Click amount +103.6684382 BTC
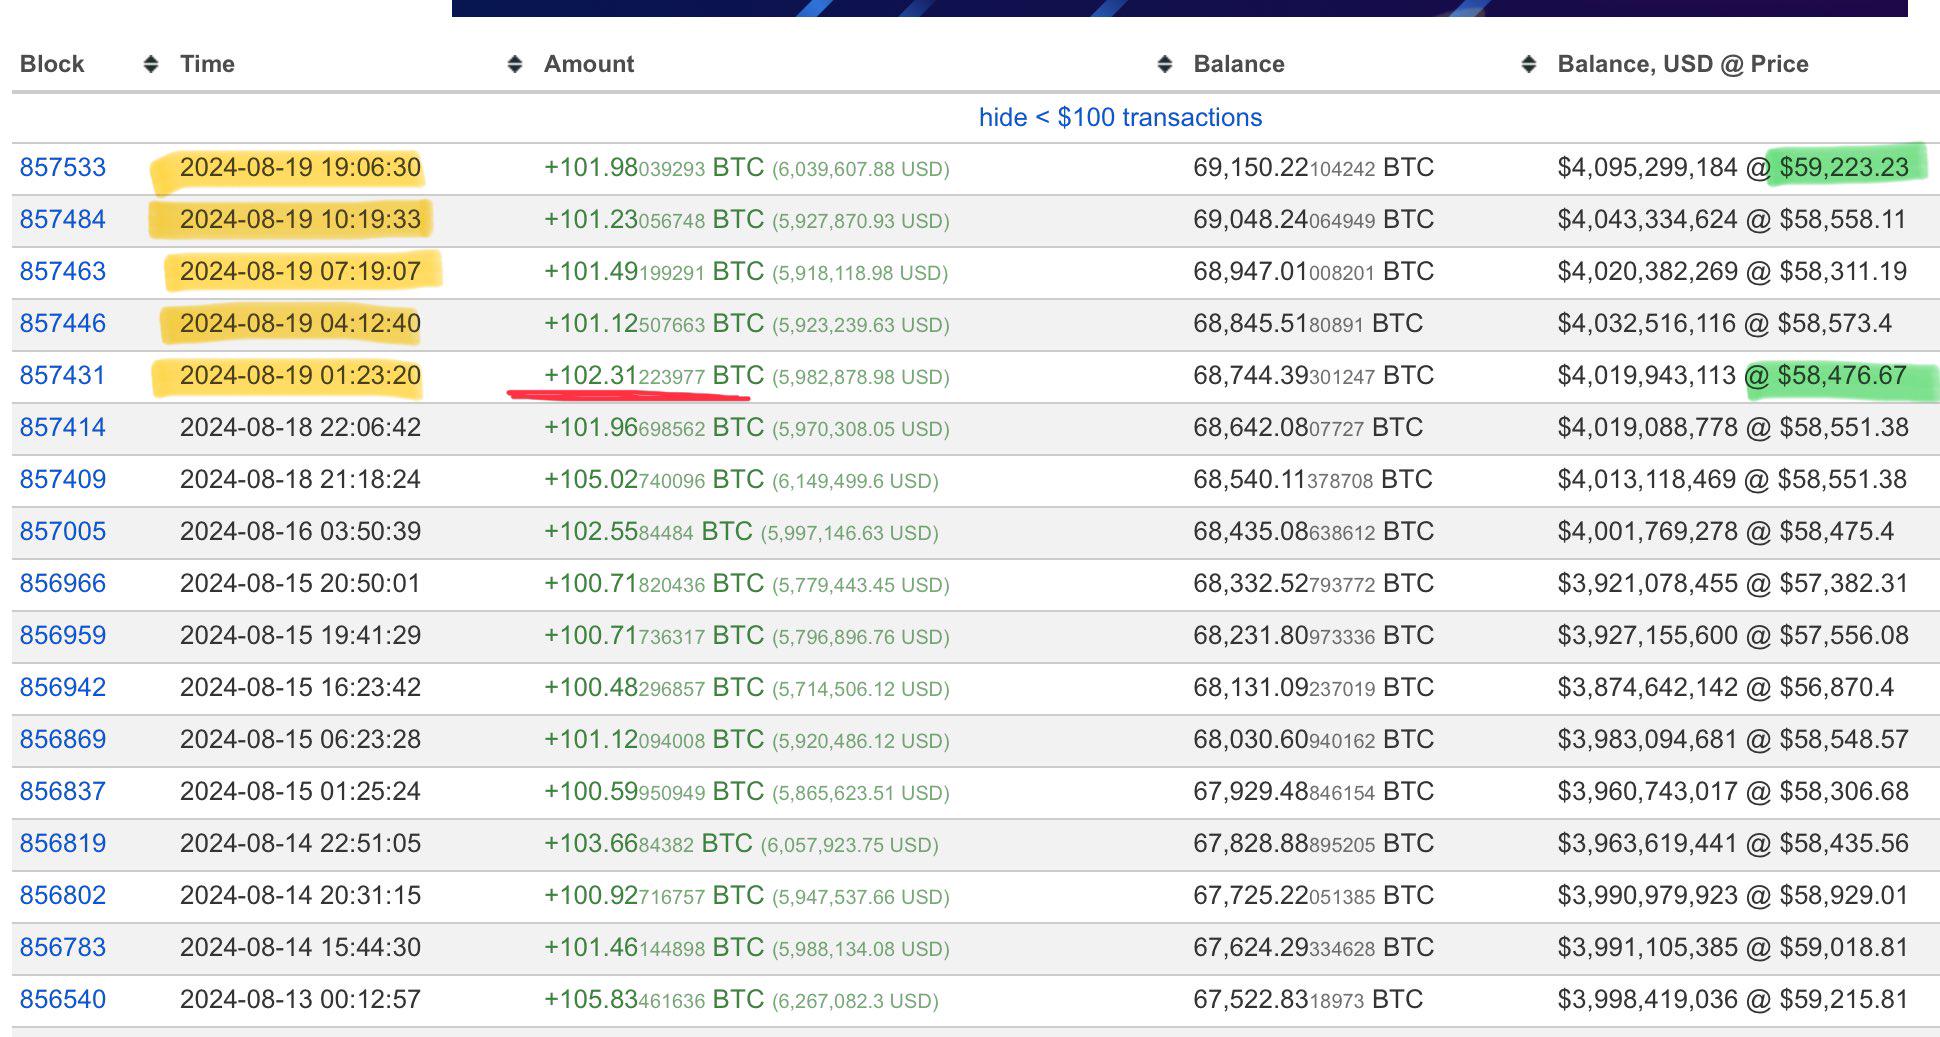The image size is (1940, 1037). point(648,843)
